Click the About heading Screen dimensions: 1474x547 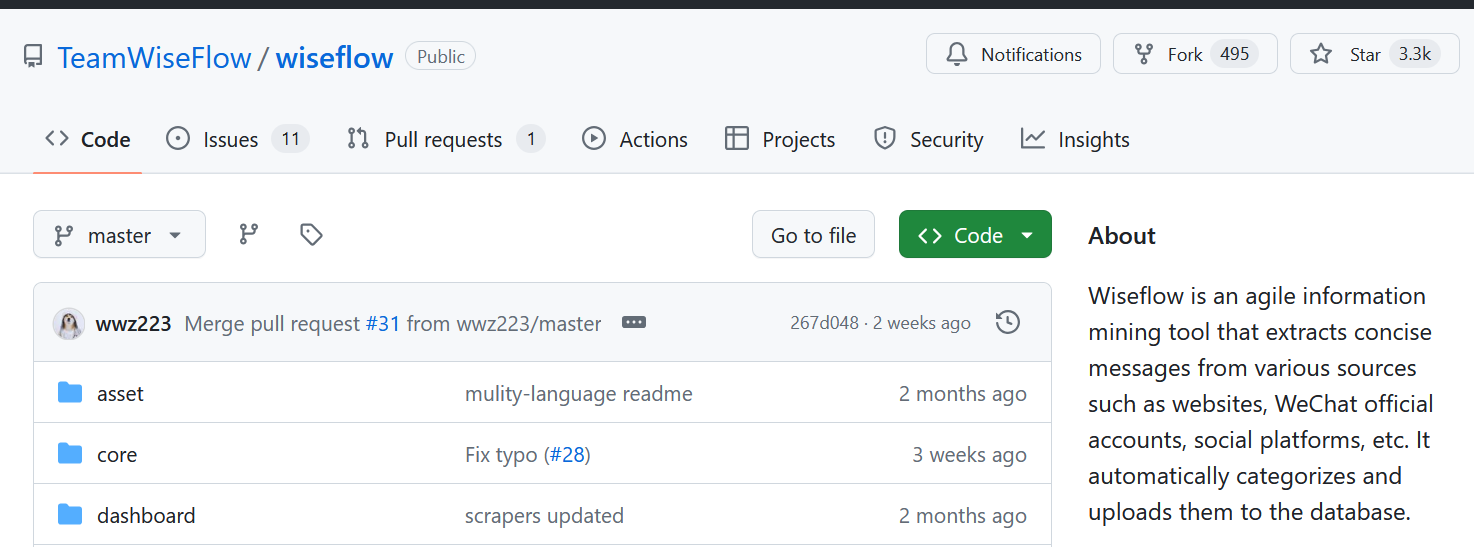click(1122, 235)
